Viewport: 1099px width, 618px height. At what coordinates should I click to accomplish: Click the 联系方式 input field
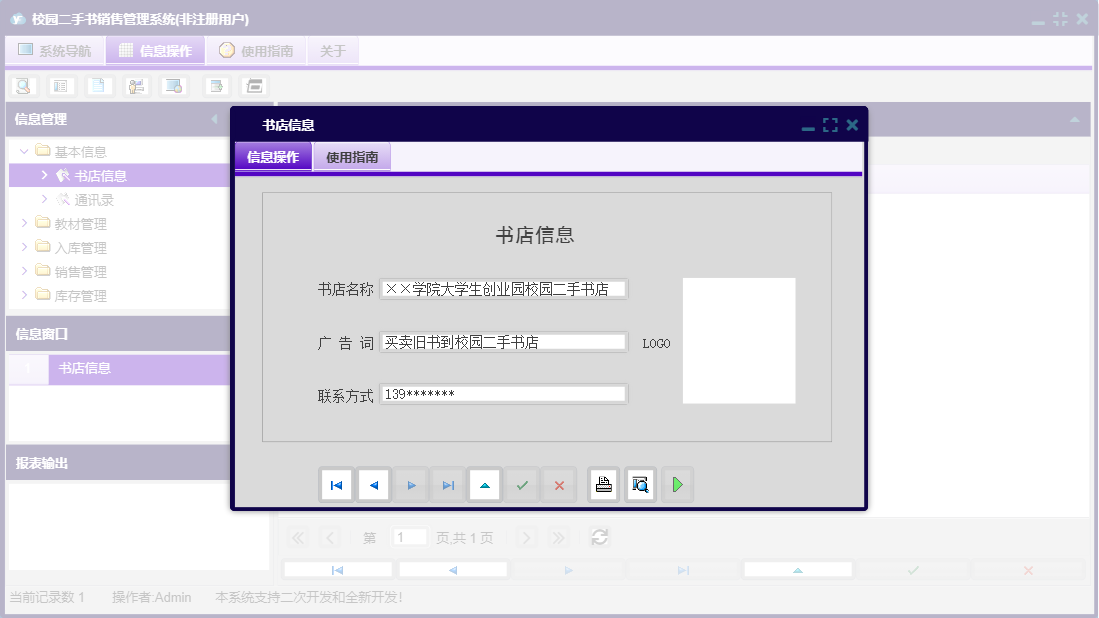[503, 393]
